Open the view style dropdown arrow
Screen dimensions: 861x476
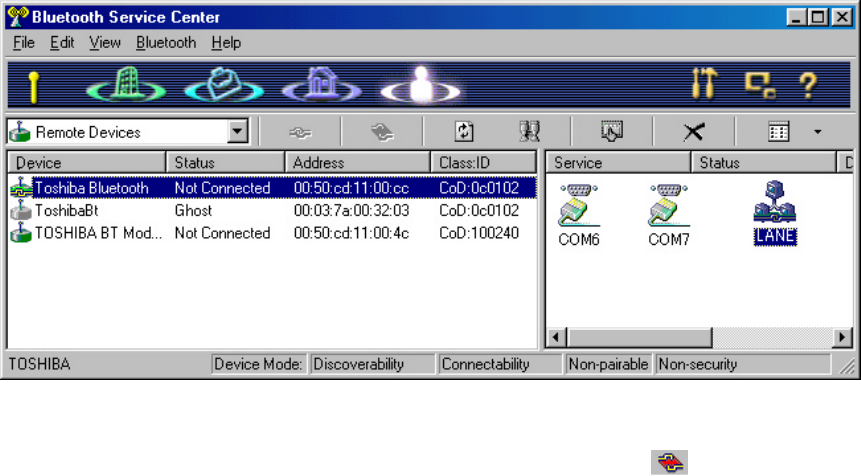point(818,132)
